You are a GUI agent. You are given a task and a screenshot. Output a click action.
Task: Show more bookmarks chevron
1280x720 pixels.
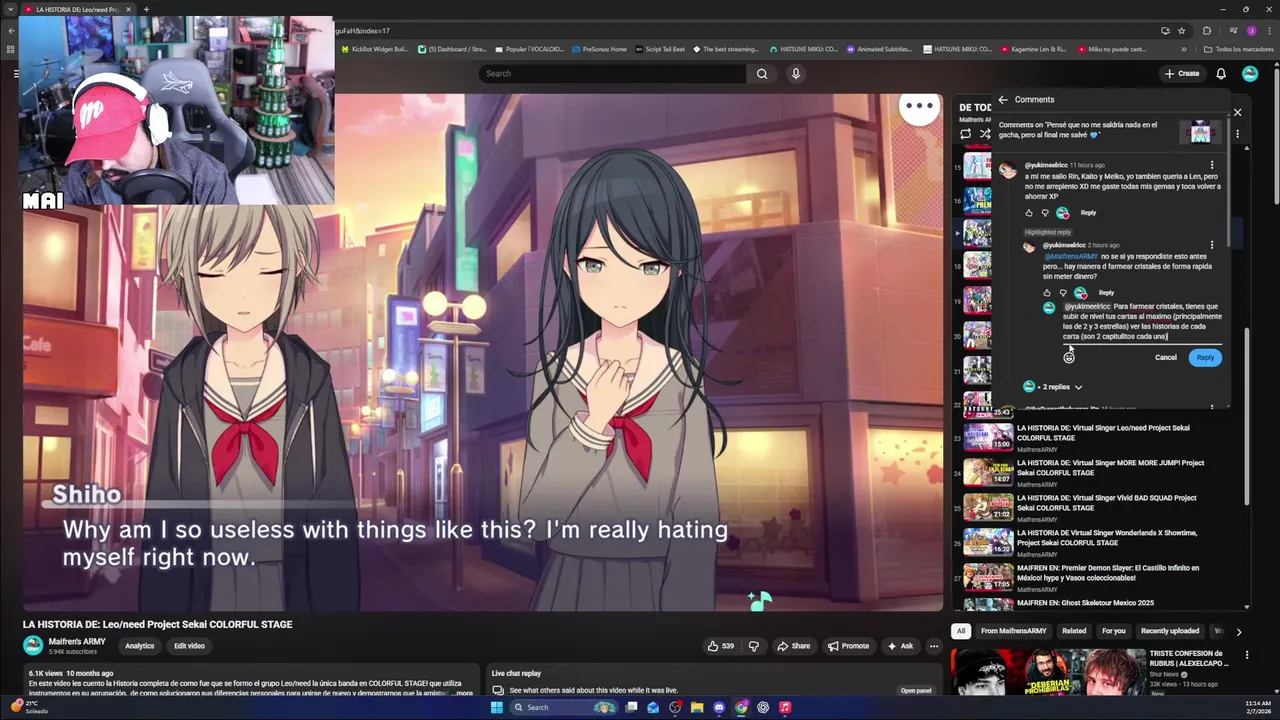click(x=1184, y=49)
